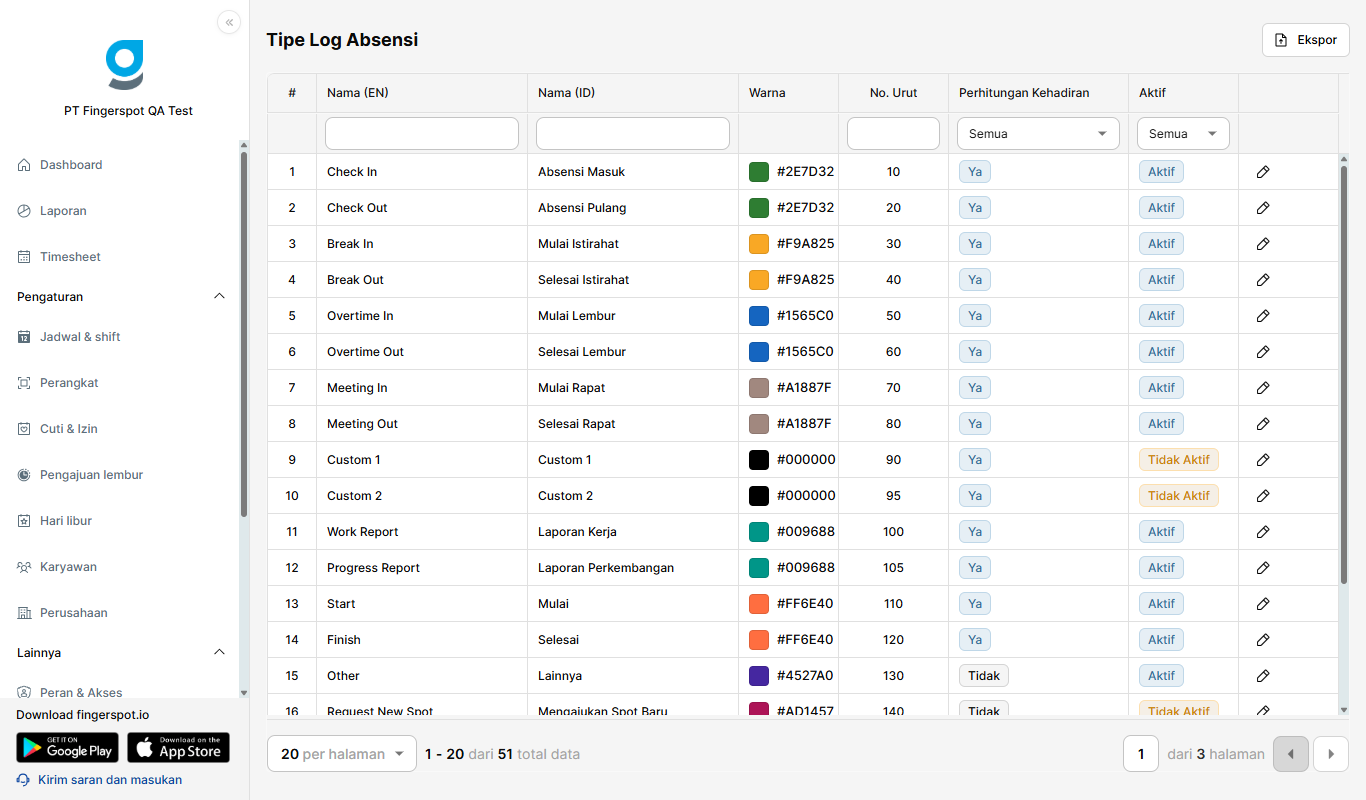This screenshot has height=800, width=1366.
Task: Edit the Break In log type
Action: click(1263, 244)
